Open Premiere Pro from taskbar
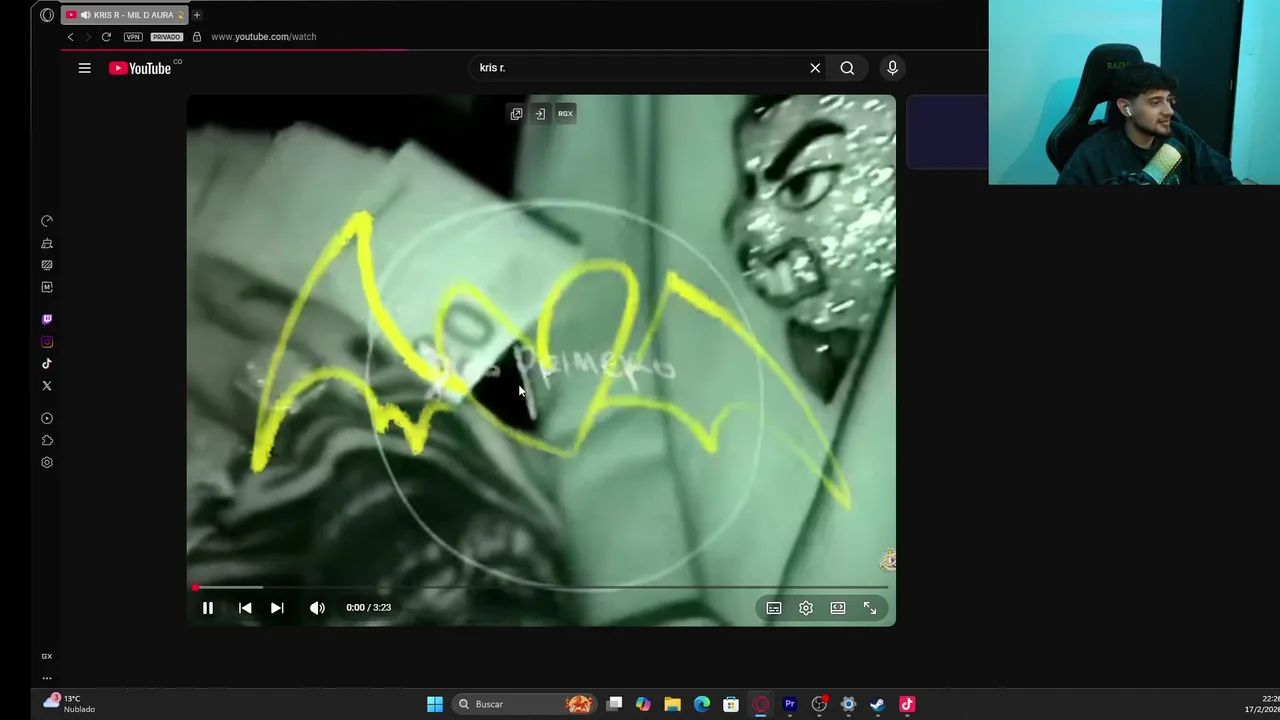Image resolution: width=1280 pixels, height=720 pixels. [790, 704]
